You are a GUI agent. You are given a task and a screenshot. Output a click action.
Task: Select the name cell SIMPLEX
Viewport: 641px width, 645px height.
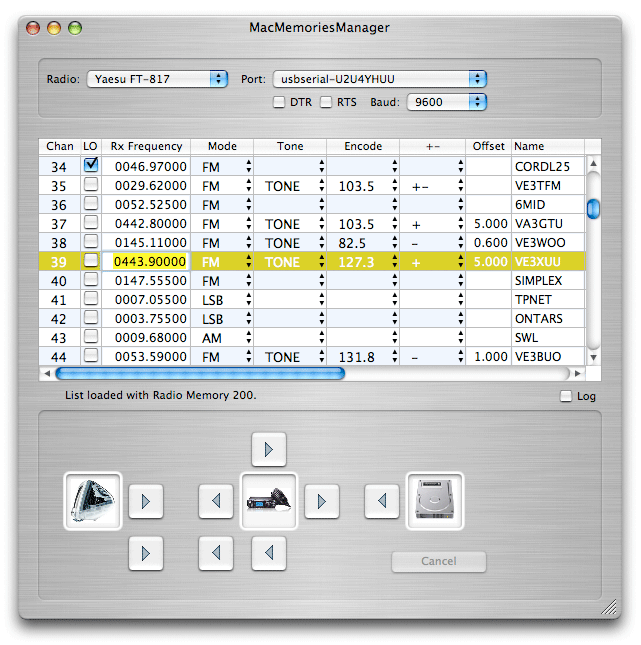[x=548, y=281]
